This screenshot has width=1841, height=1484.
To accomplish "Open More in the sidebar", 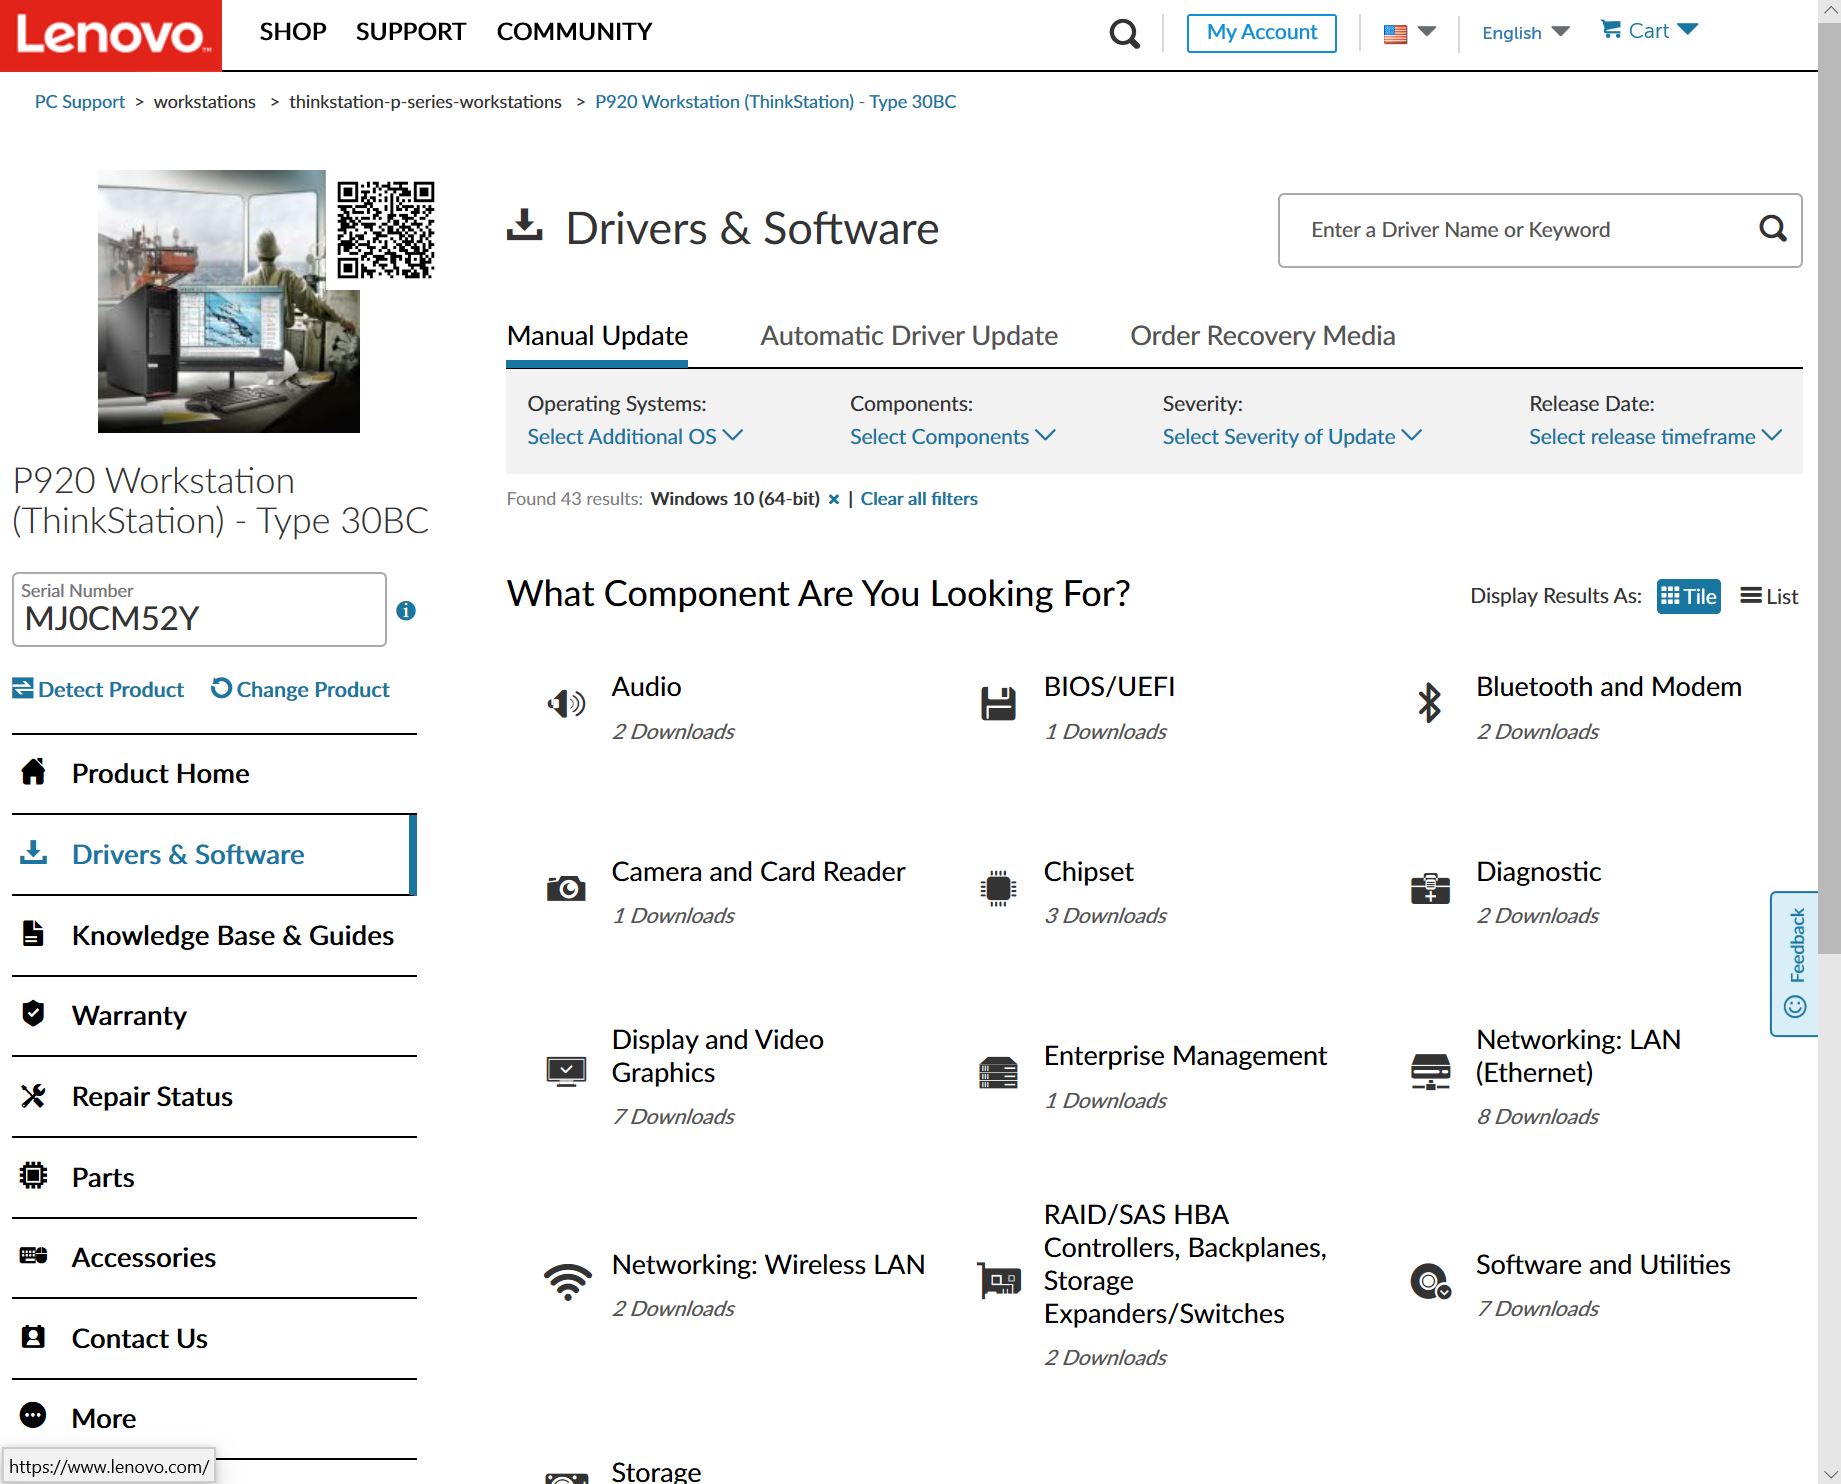I will (x=214, y=1418).
